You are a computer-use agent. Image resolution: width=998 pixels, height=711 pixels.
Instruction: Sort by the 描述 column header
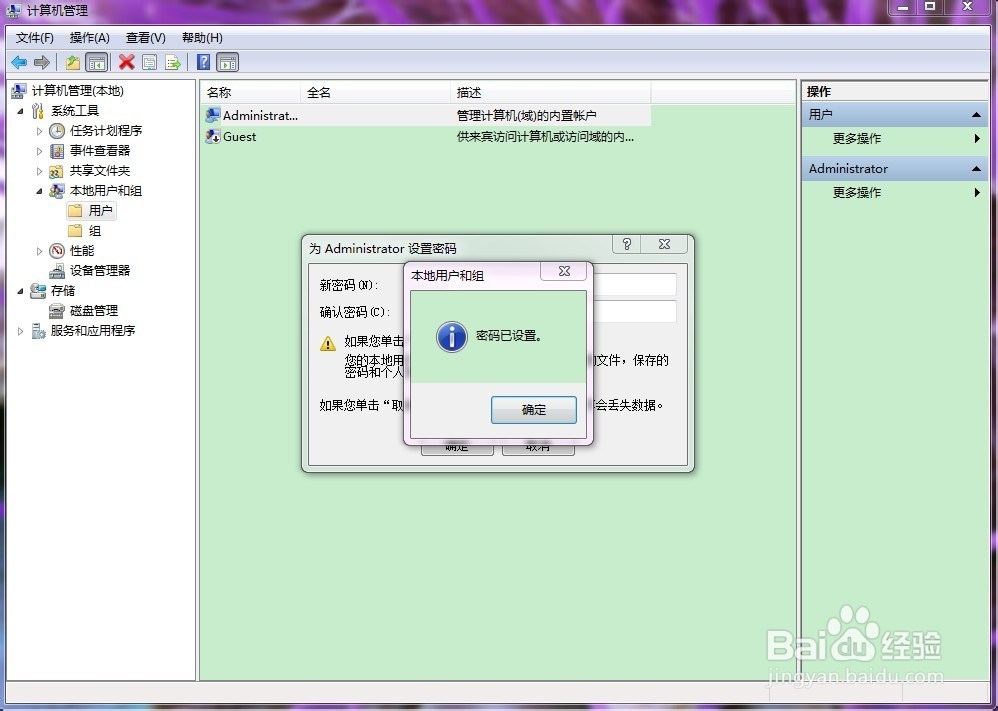550,92
